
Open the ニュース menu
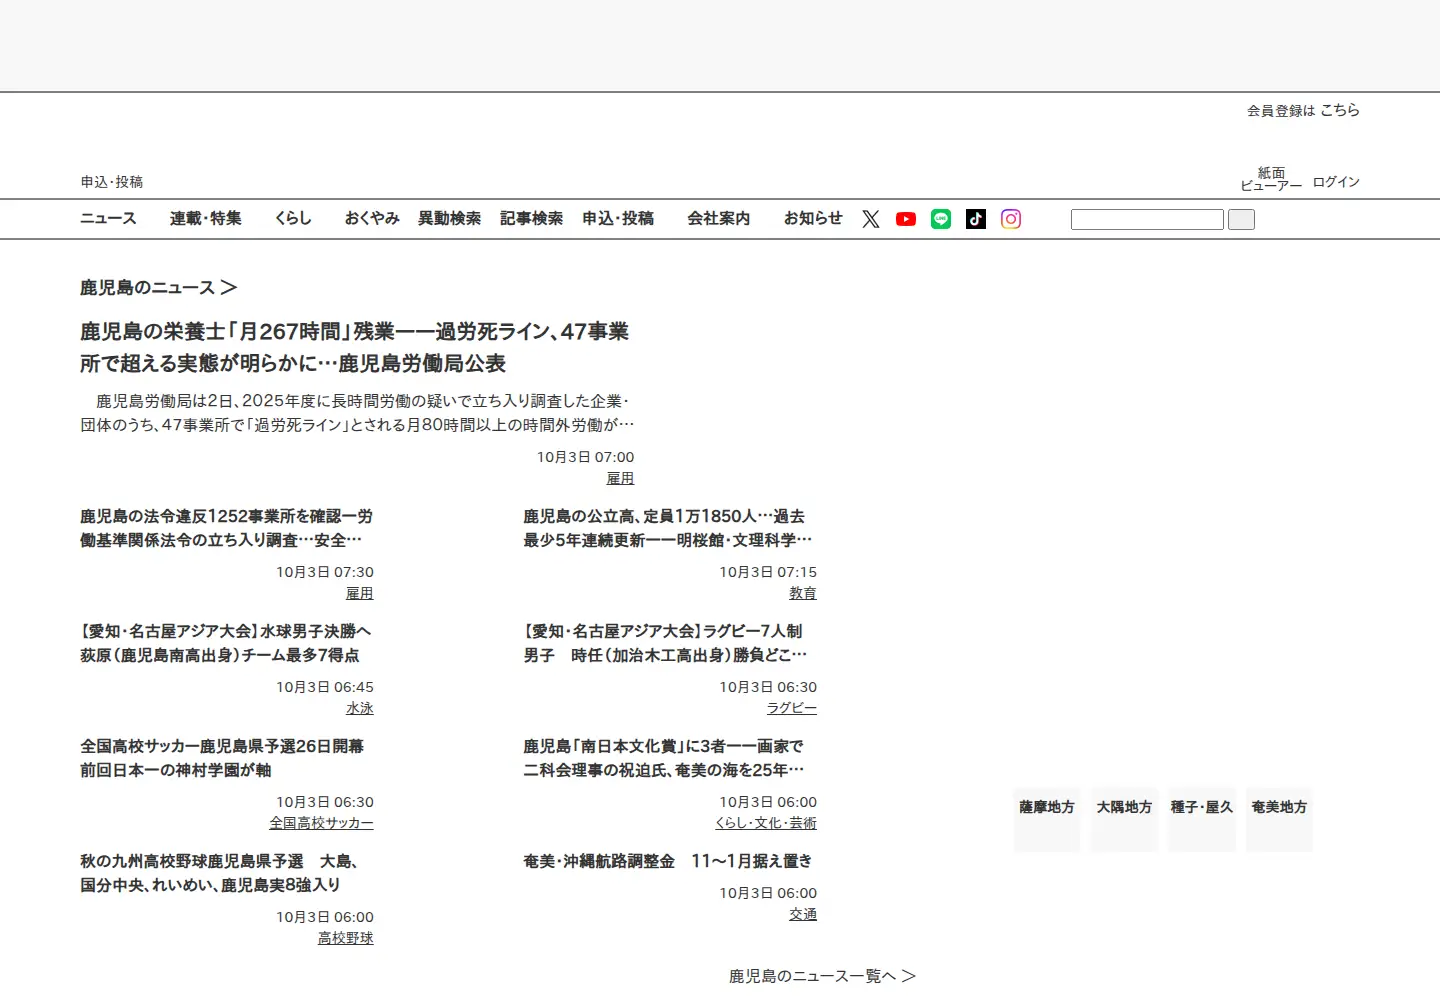click(108, 218)
